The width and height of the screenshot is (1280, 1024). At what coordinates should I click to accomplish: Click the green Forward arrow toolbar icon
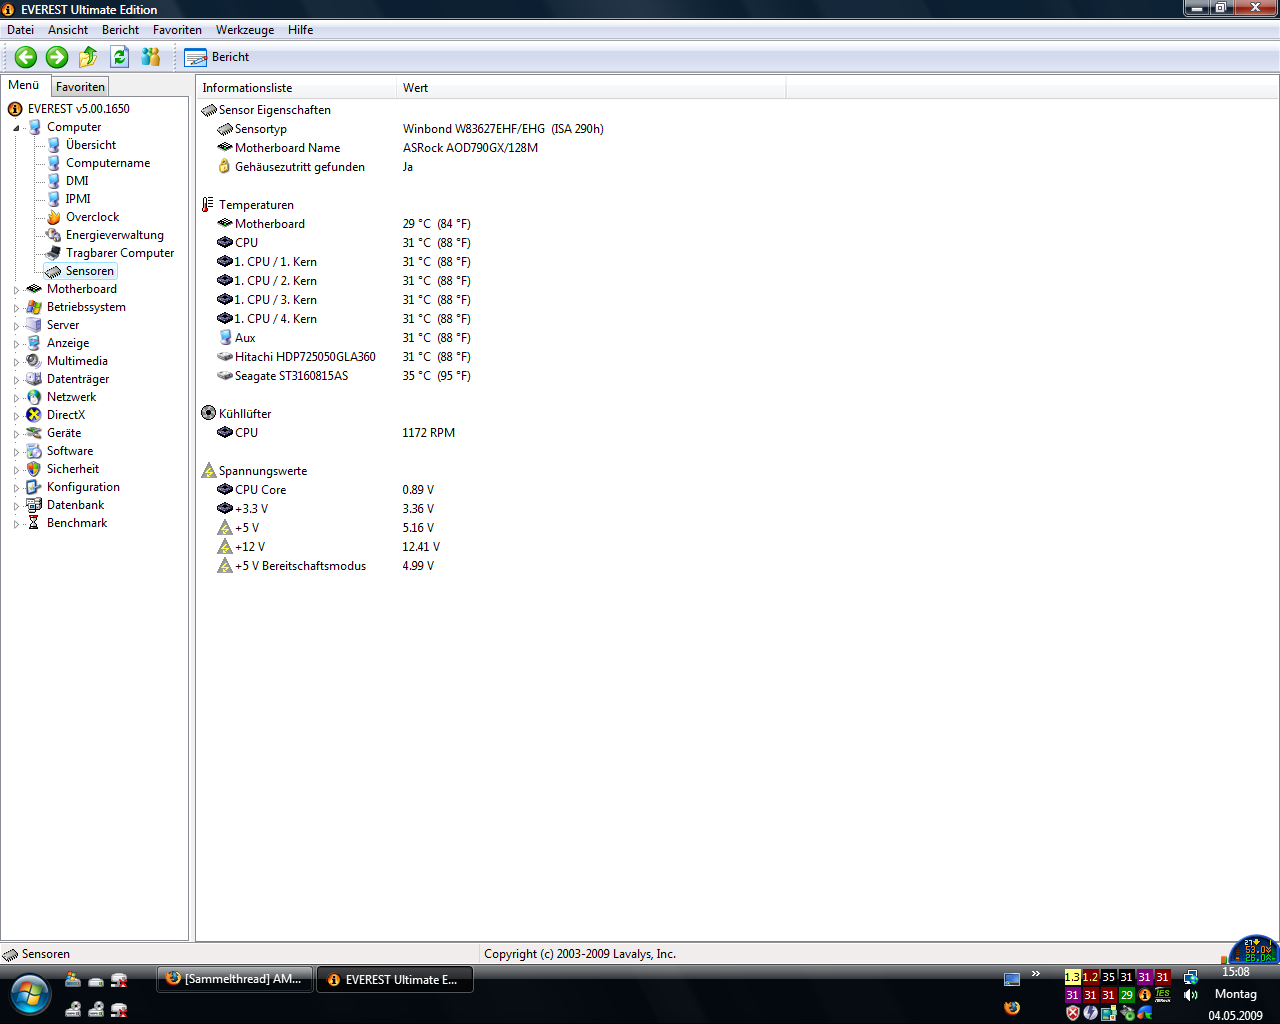(x=57, y=57)
